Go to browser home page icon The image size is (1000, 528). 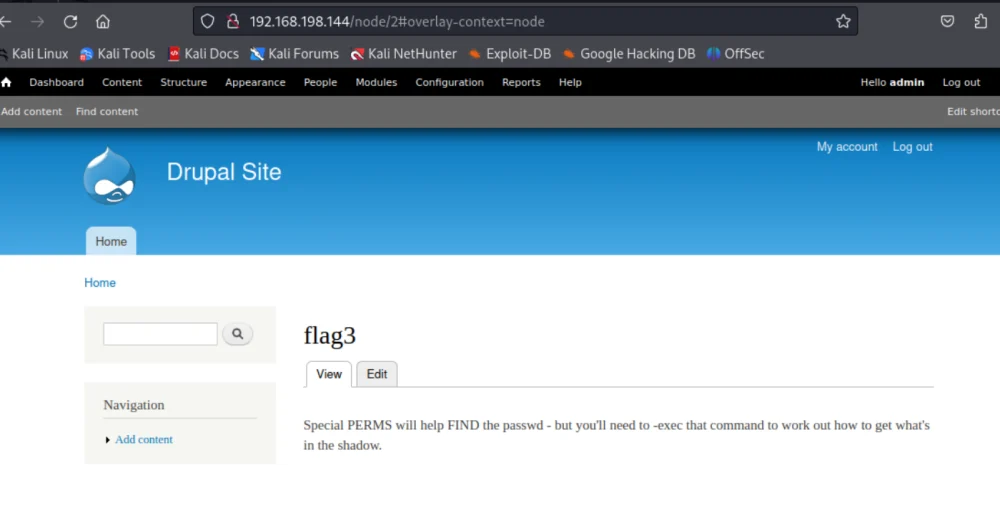(103, 22)
